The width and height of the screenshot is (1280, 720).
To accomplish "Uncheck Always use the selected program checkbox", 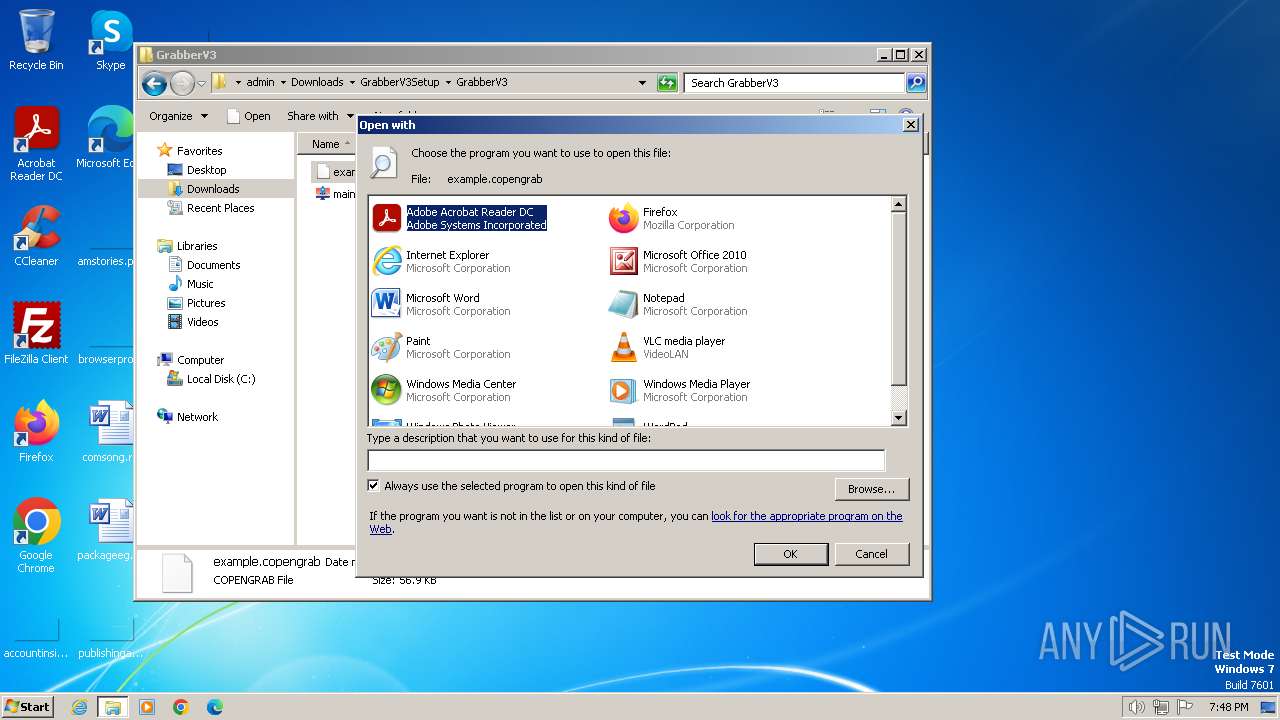I will [x=374, y=486].
